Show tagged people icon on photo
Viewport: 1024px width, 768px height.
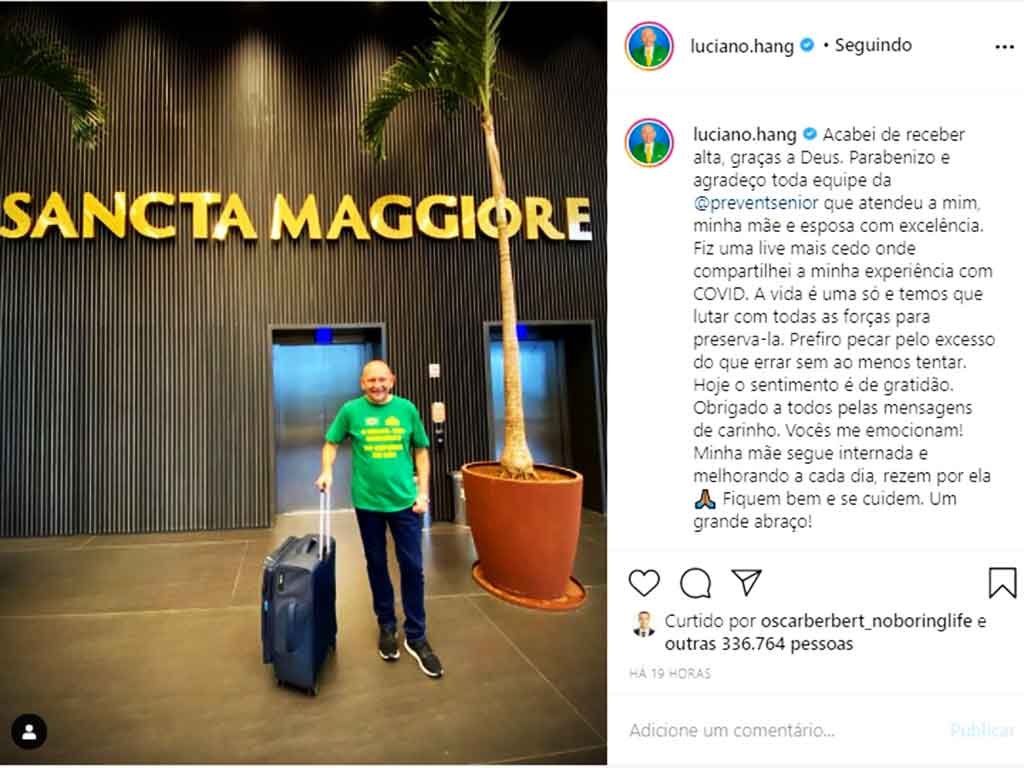[29, 731]
